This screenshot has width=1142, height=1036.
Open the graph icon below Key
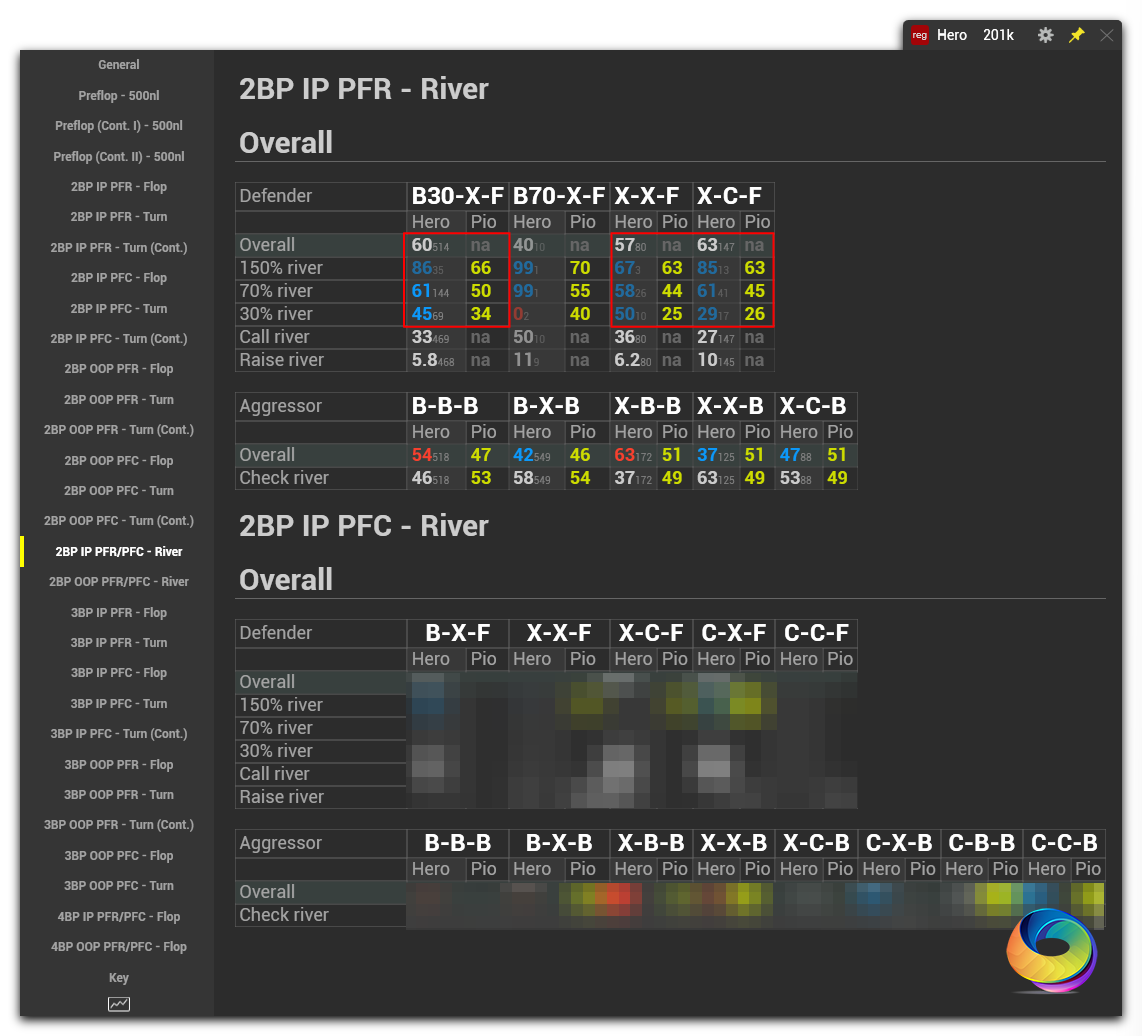(119, 1004)
